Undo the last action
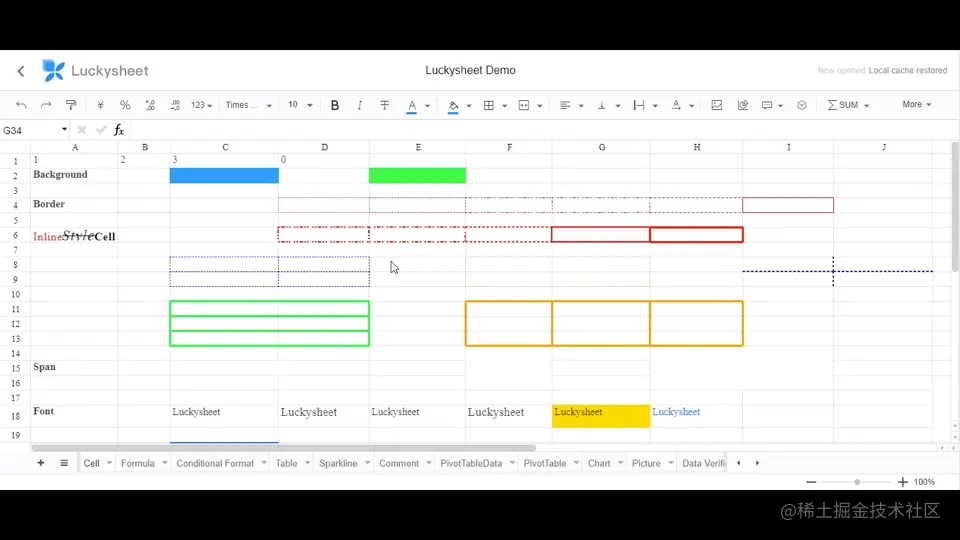Viewport: 960px width, 540px height. coord(21,105)
